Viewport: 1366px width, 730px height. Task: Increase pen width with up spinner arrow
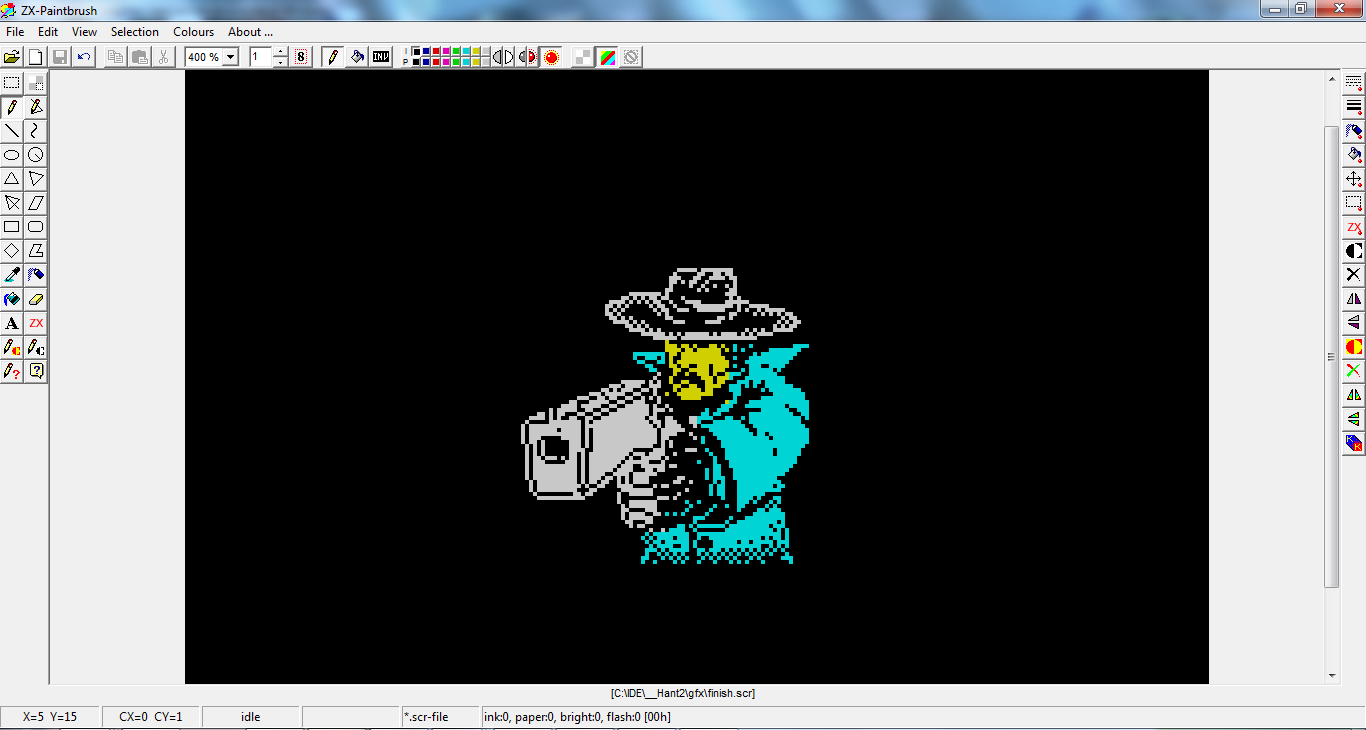point(280,52)
